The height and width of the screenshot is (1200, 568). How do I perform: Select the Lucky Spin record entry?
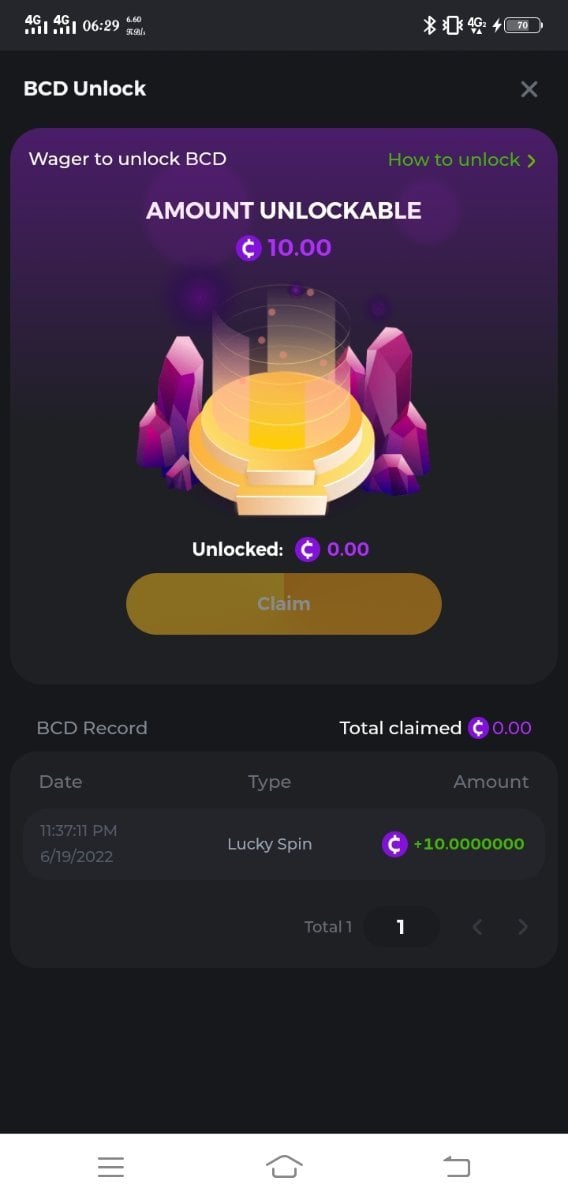click(284, 844)
